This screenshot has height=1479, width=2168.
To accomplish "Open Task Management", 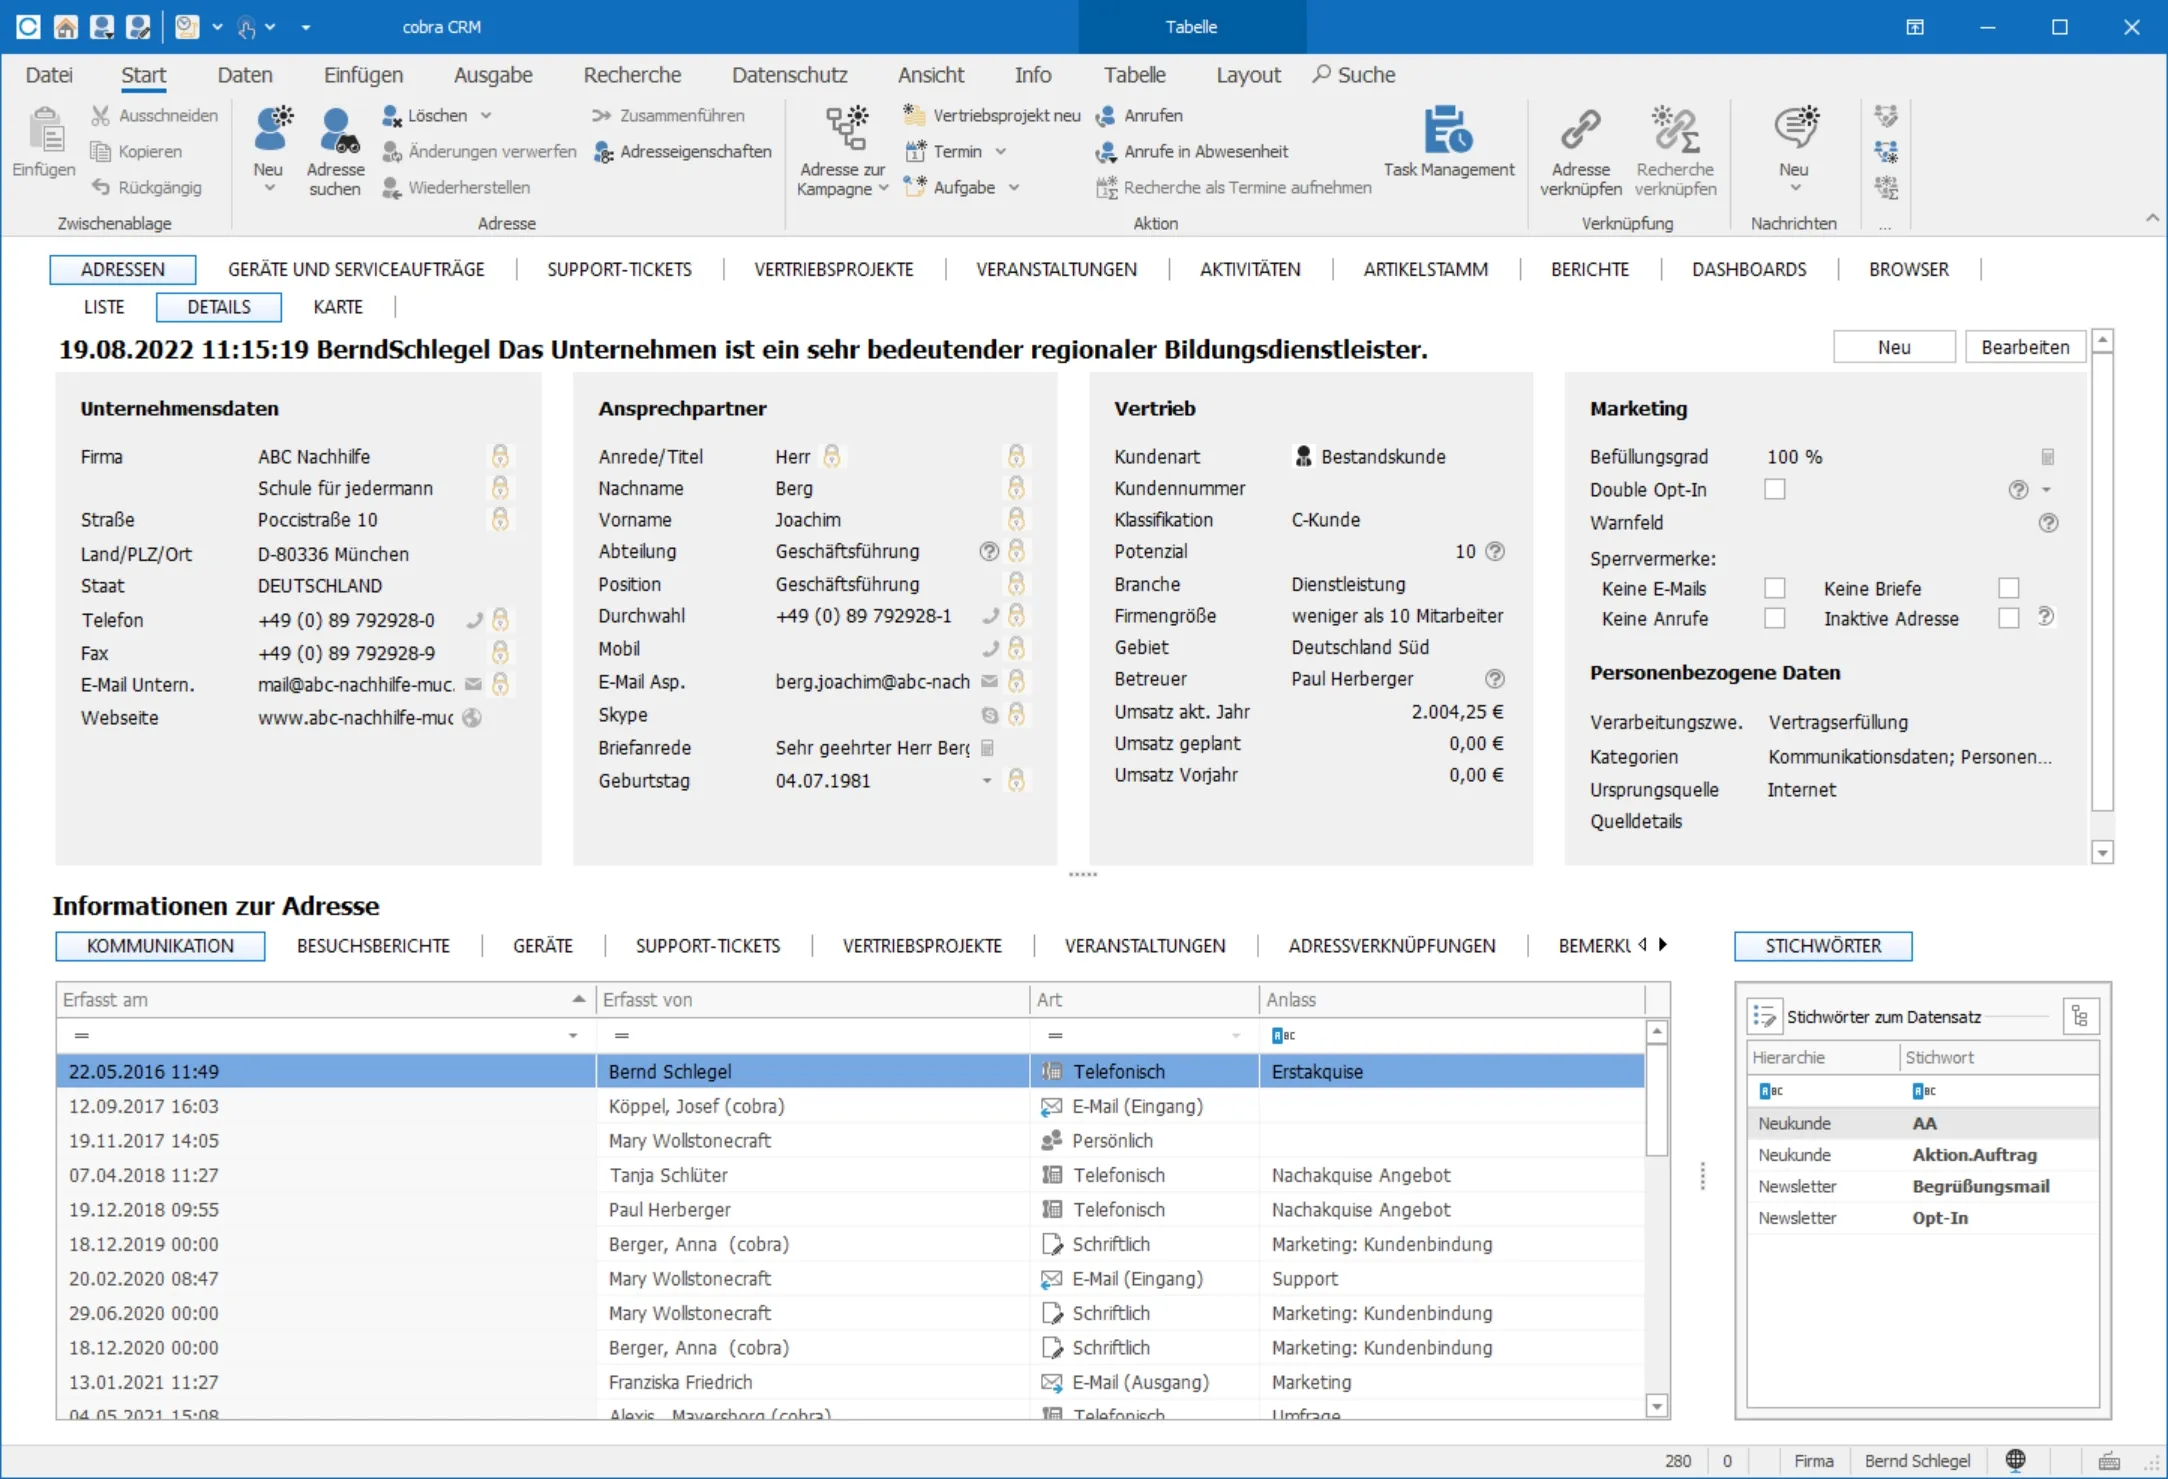I will tap(1449, 143).
